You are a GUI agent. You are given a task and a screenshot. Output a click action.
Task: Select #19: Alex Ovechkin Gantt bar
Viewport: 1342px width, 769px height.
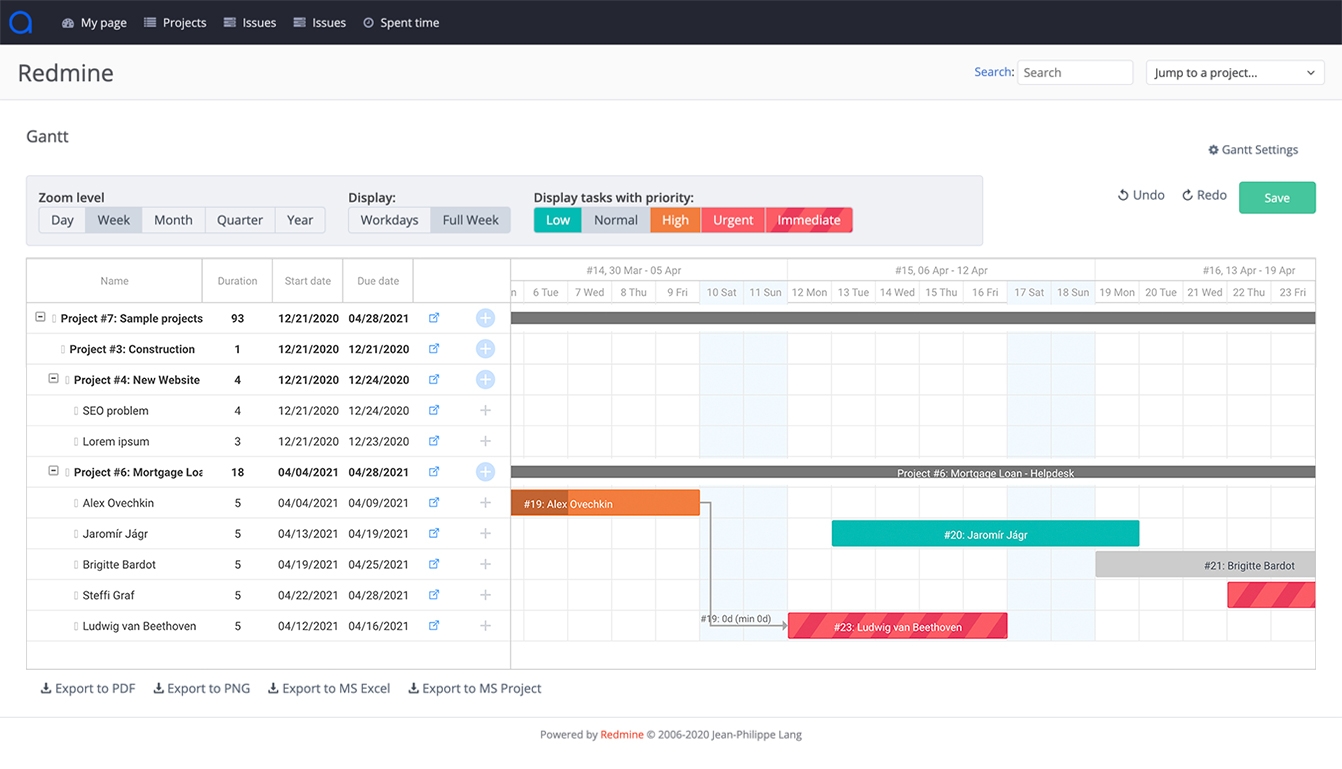[605, 503]
